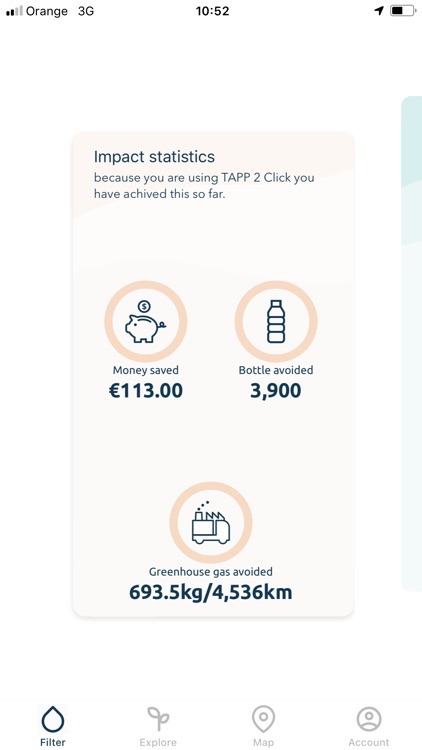422x750 pixels.
Task: Tap the battery indicator in status bar
Action: click(x=403, y=11)
